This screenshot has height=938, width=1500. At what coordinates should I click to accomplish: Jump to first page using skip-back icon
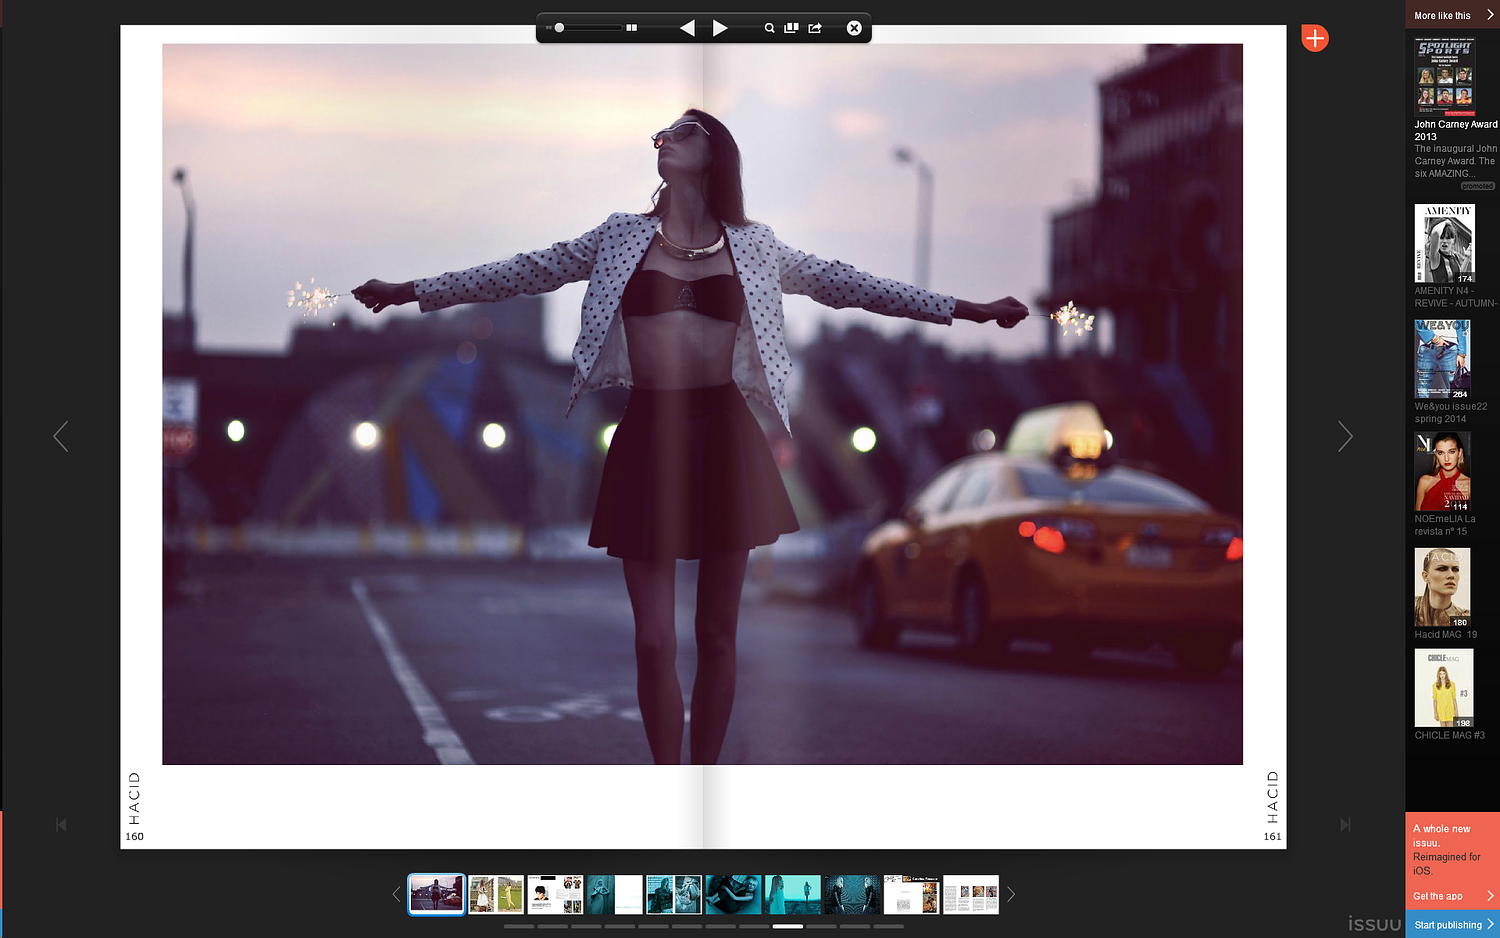click(x=61, y=825)
